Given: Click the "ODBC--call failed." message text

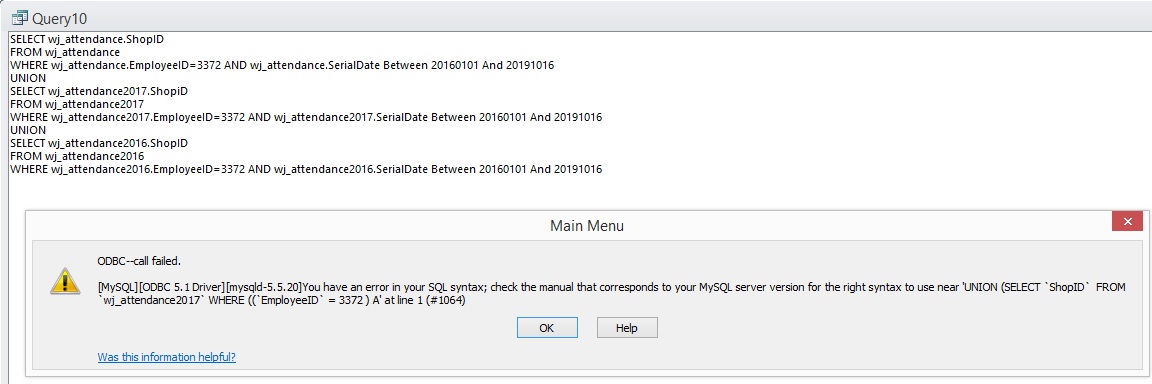Looking at the screenshot, I should 139,261.
